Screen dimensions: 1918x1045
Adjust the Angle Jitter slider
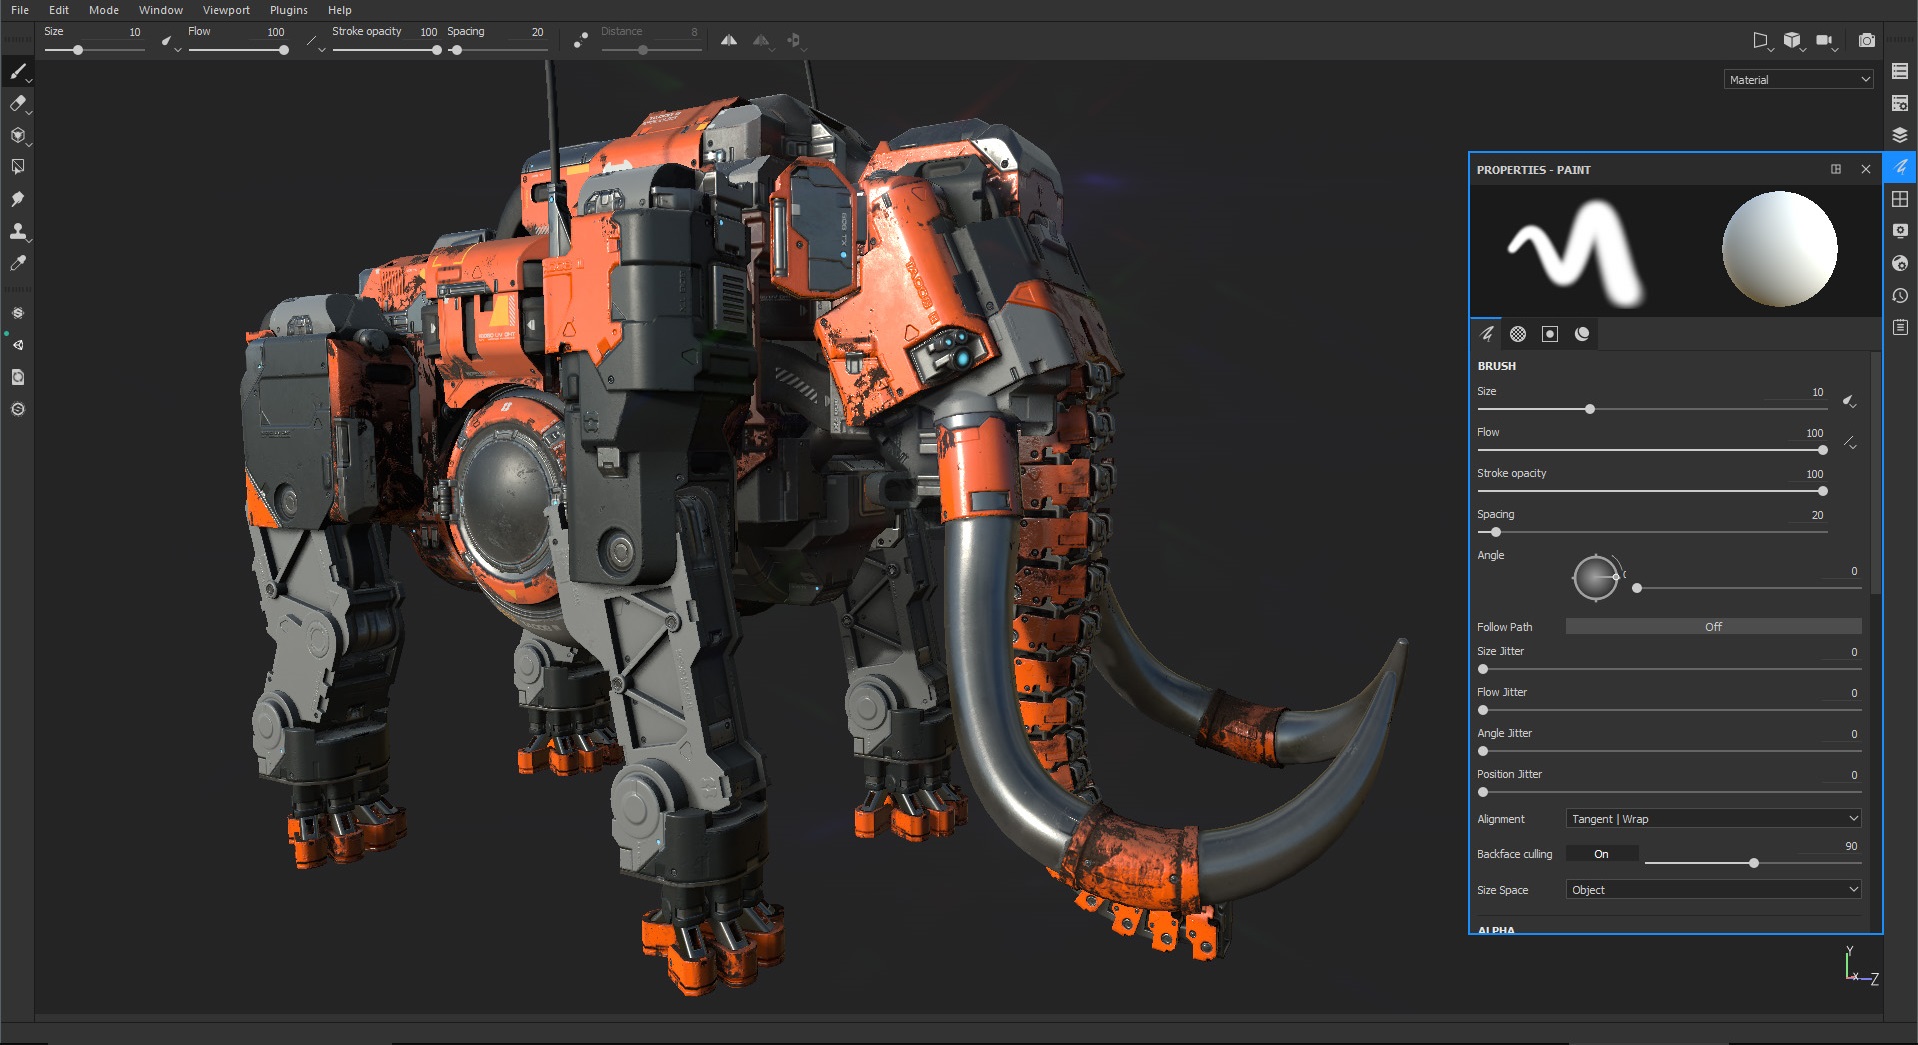coord(1669,751)
